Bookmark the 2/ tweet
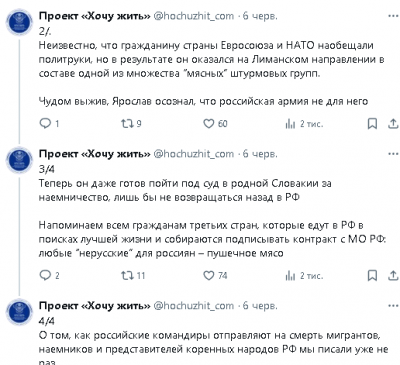This screenshot has width=400, height=365. [372, 124]
